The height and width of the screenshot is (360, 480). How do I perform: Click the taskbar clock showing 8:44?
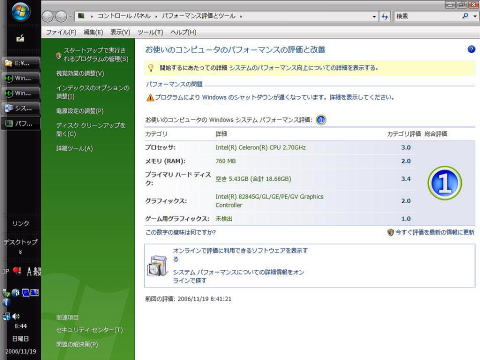(x=21, y=326)
